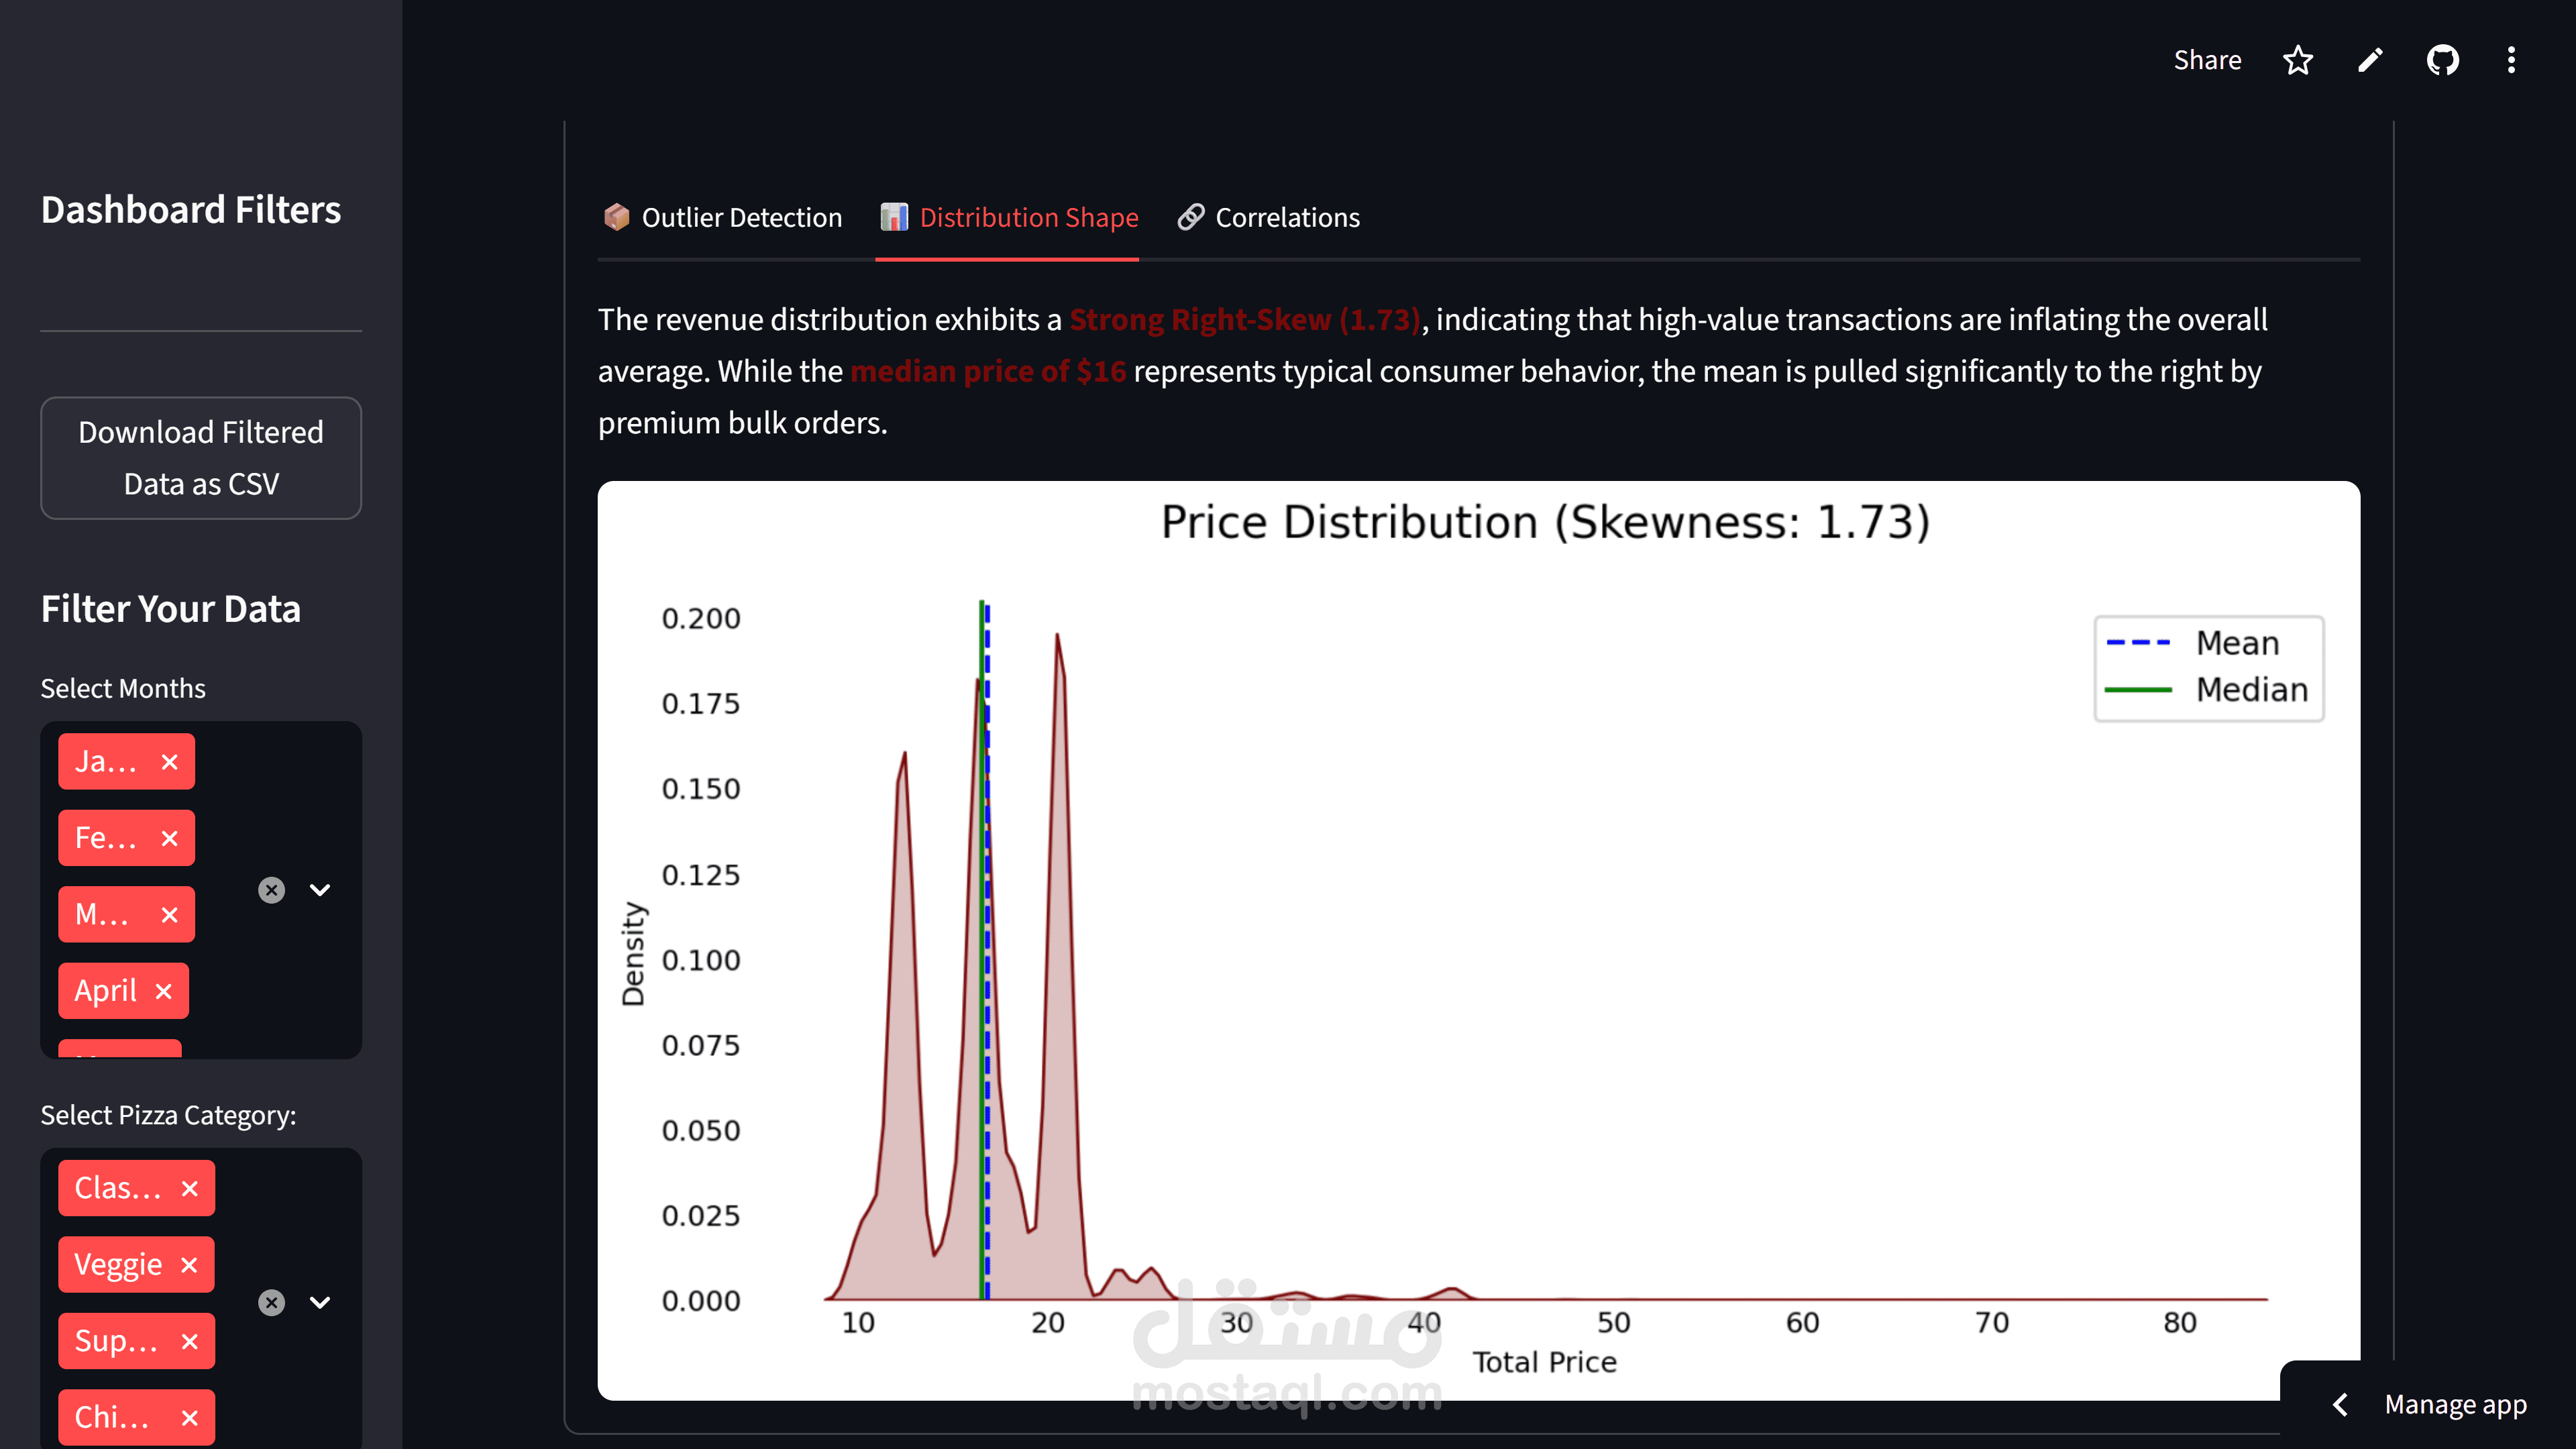This screenshot has height=1449, width=2576.
Task: Click Download Filtered Data as CSV
Action: point(201,458)
